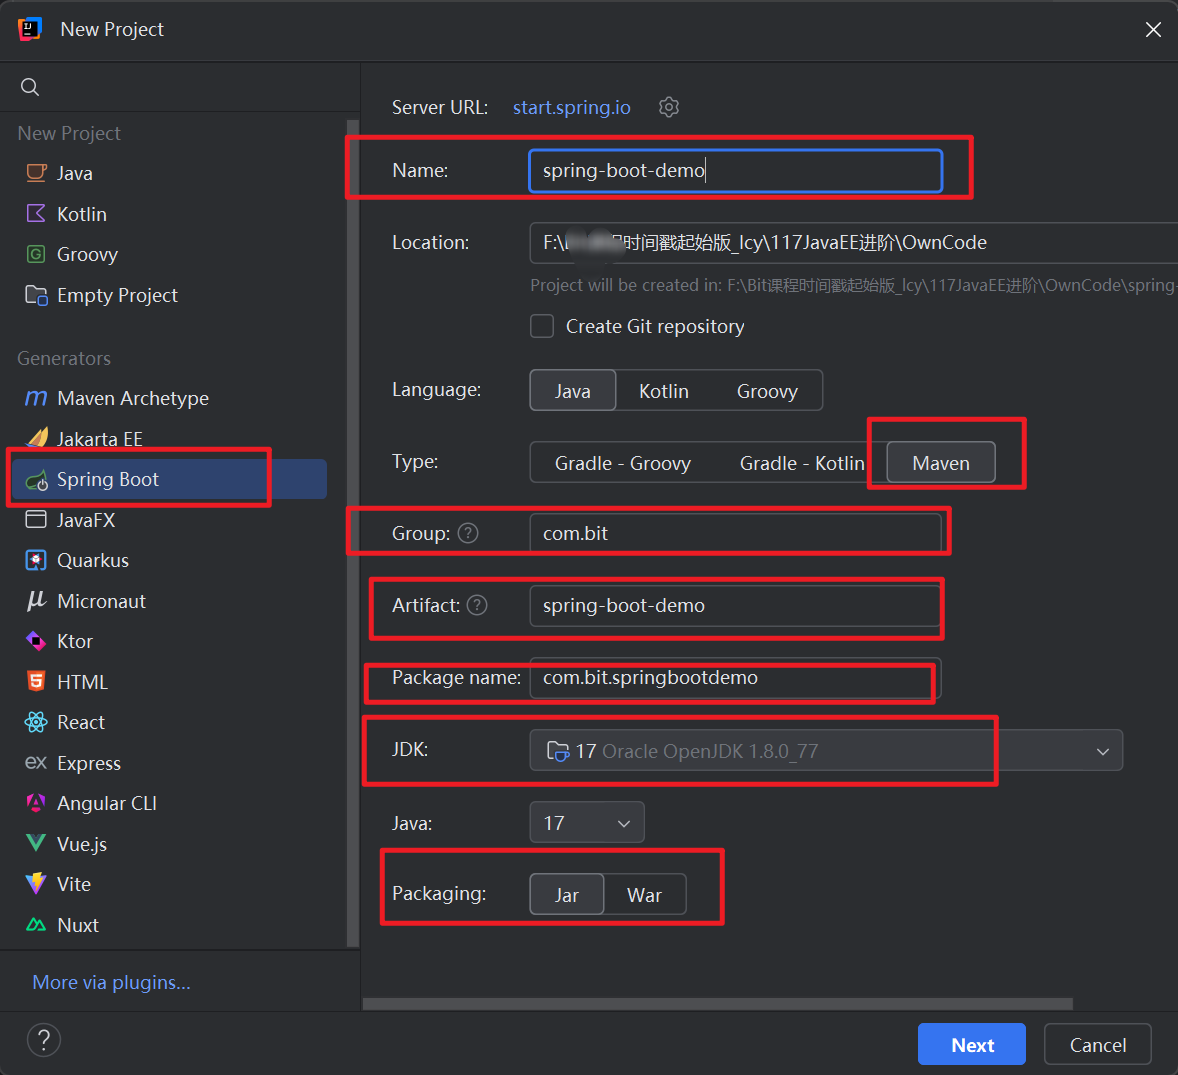Select Jar packaging
Image resolution: width=1178 pixels, height=1075 pixels.
tap(566, 895)
